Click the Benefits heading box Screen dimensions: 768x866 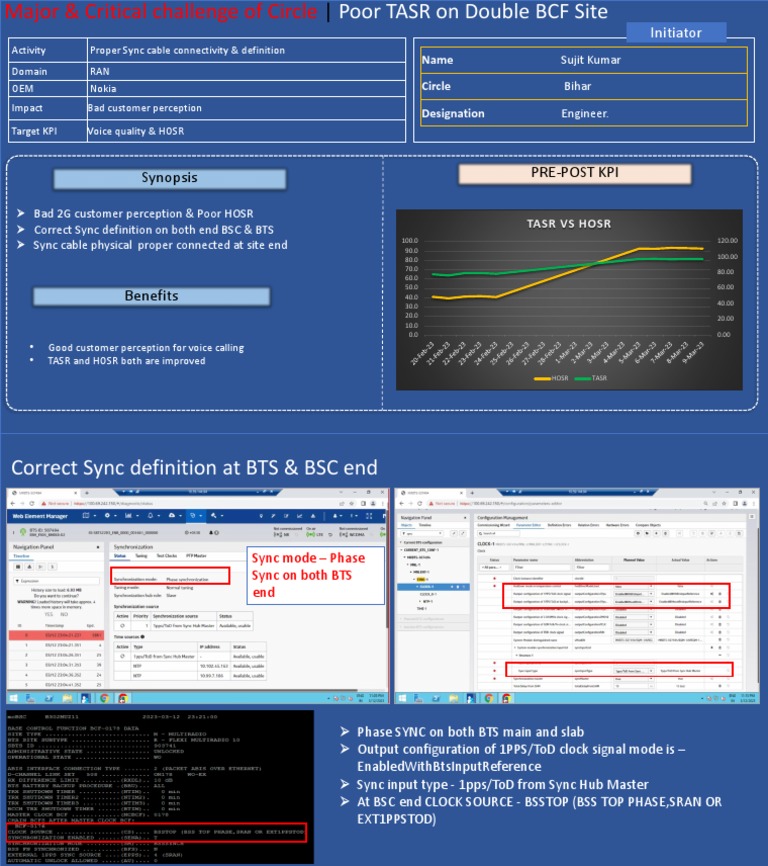(151, 295)
